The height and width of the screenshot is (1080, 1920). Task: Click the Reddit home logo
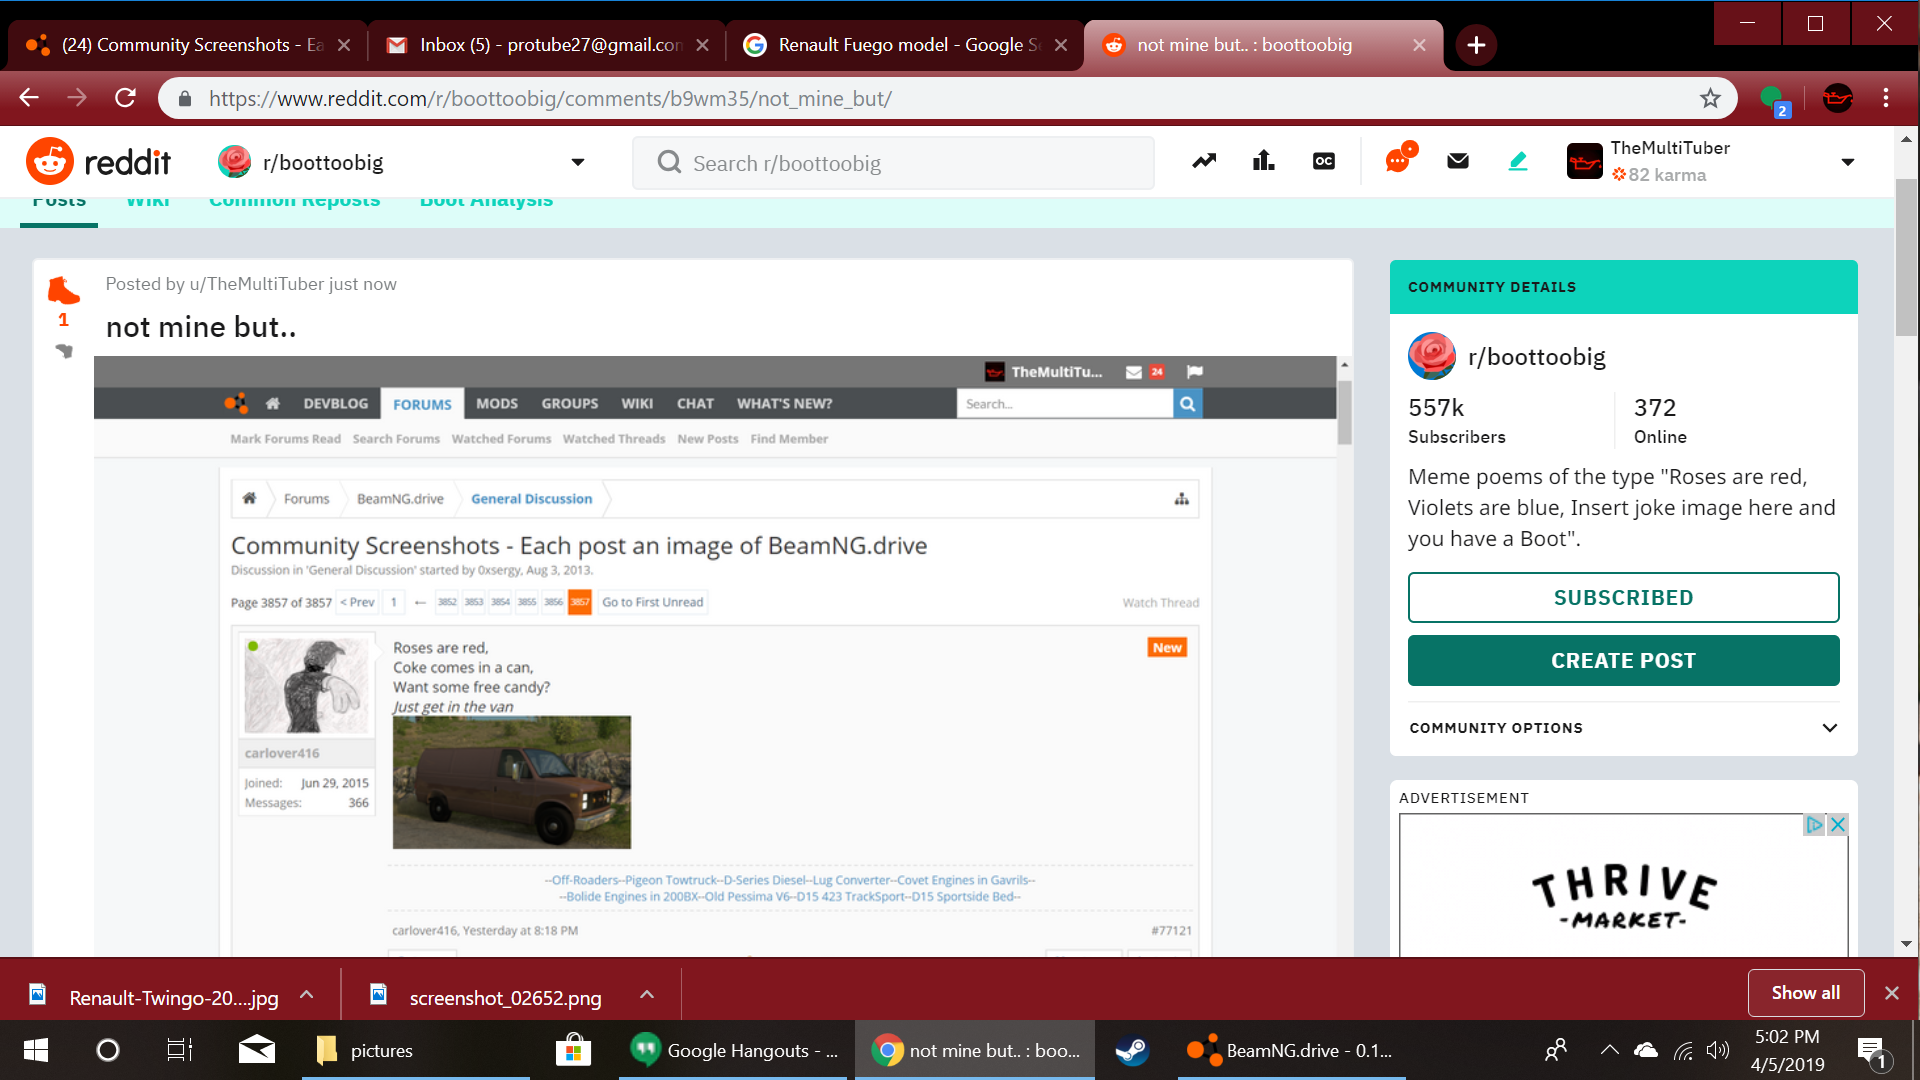click(x=98, y=162)
